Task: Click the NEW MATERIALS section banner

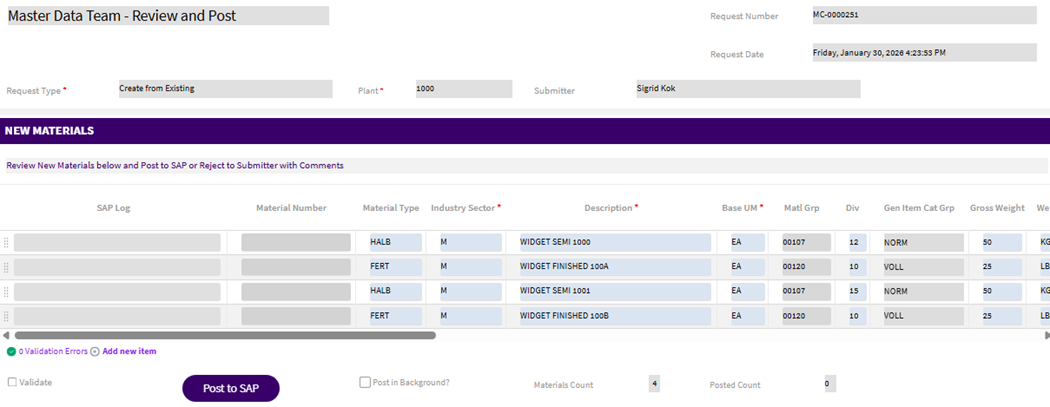Action: pyautogui.click(x=525, y=131)
